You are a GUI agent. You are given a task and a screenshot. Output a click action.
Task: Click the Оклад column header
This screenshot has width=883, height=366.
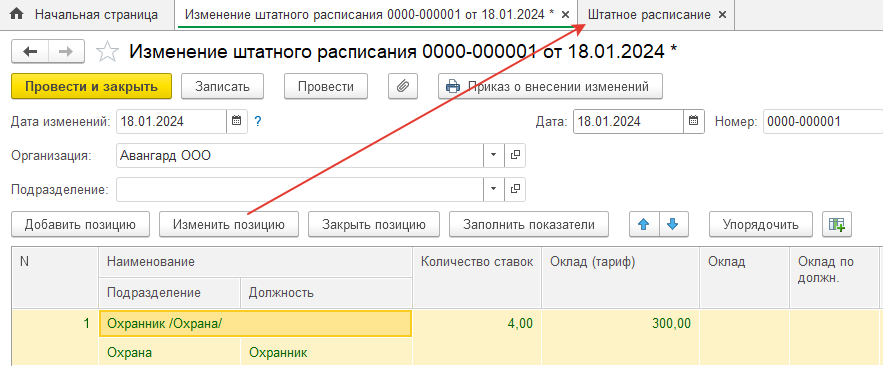(x=744, y=277)
